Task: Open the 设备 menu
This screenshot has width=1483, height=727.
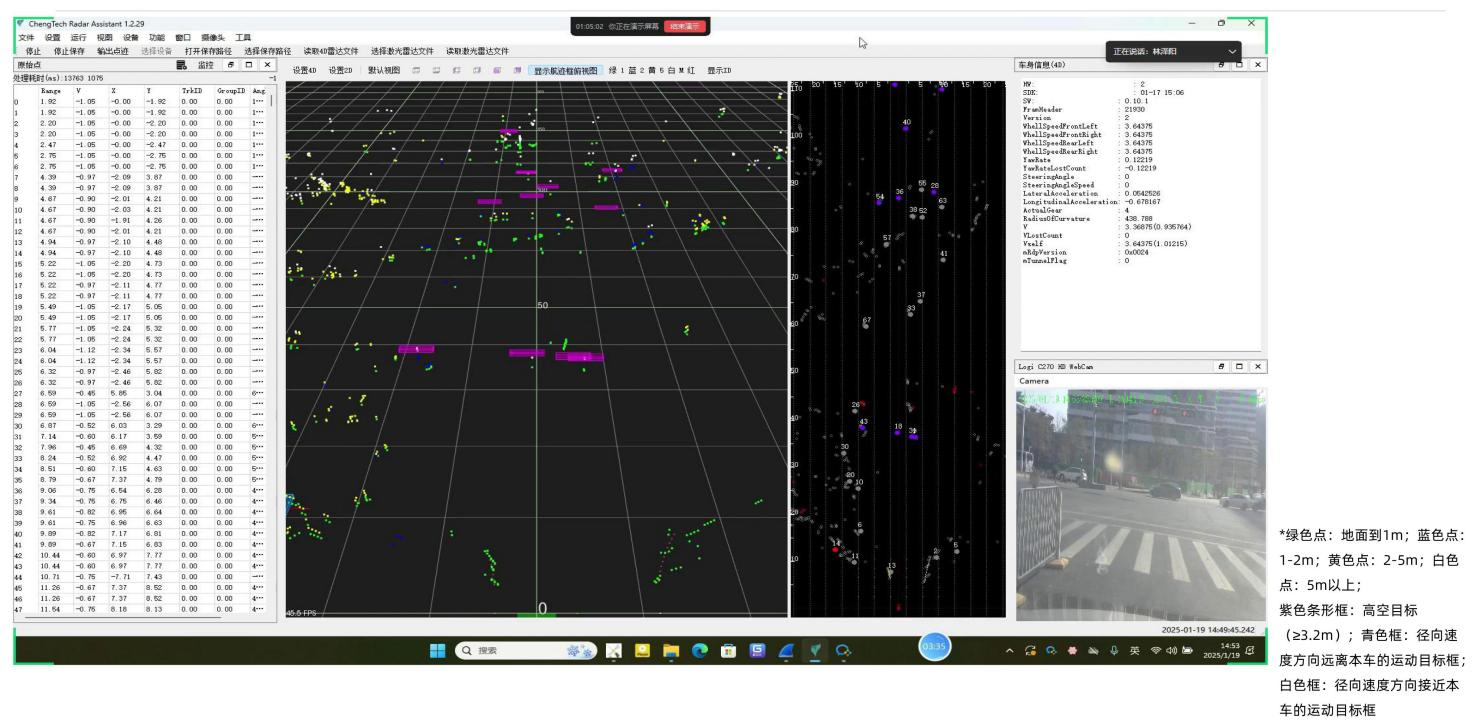Action: click(131, 37)
